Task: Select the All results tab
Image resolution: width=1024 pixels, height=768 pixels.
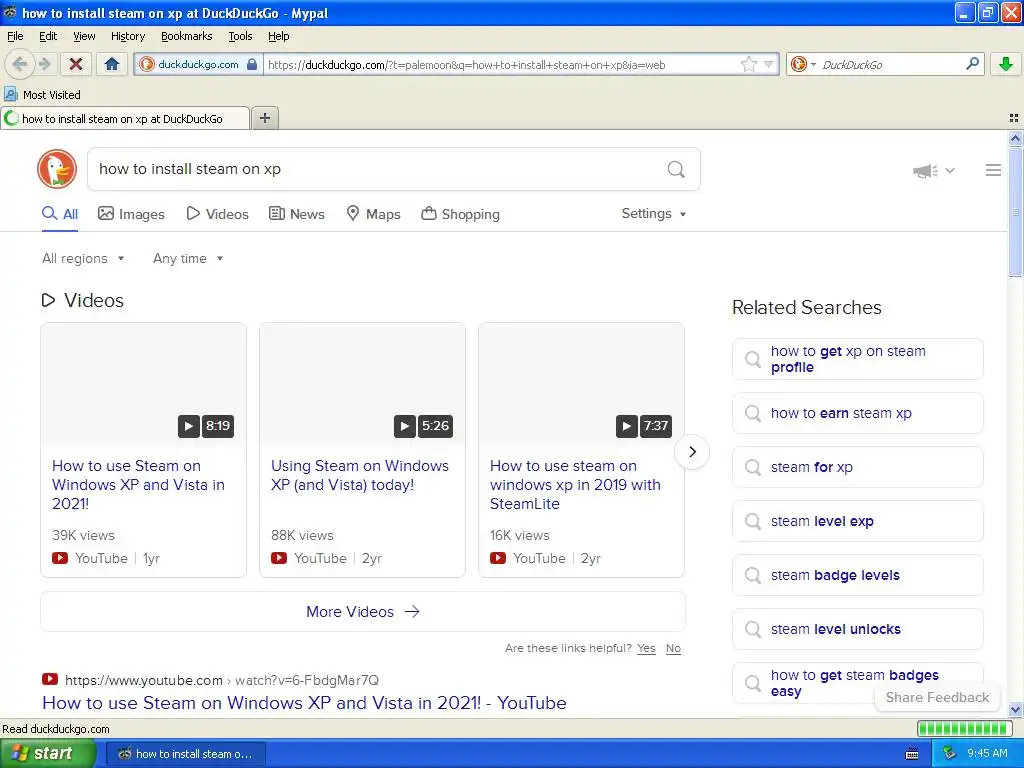Action: 59,214
